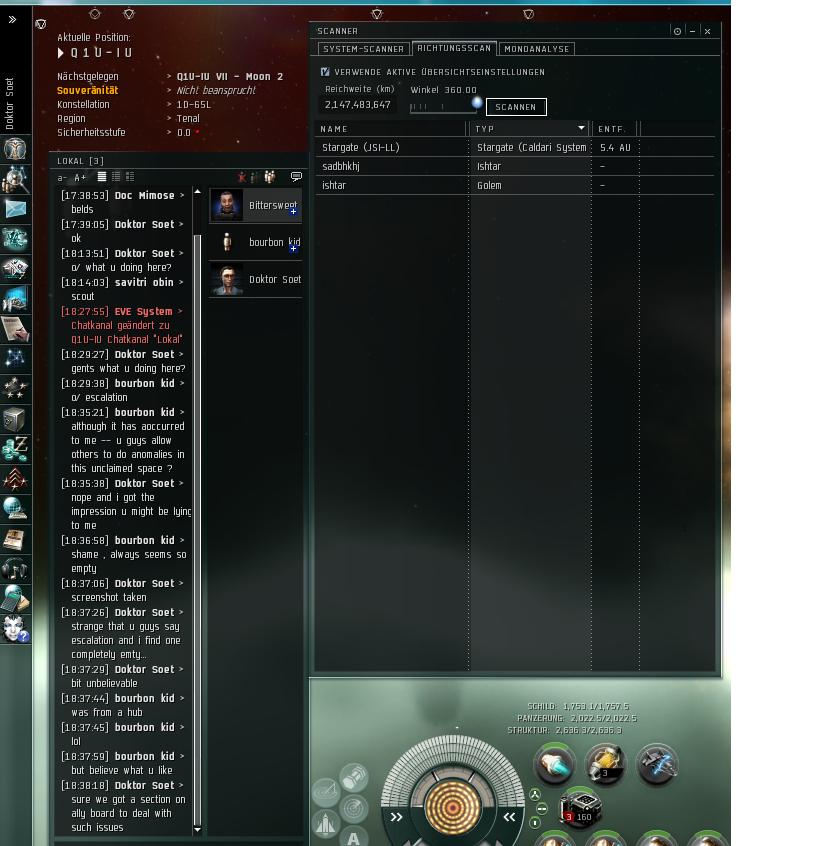840x846 pixels.
Task: Collapse the Aktuelle Position triangle next to Q1U-IU
Action: [60, 53]
